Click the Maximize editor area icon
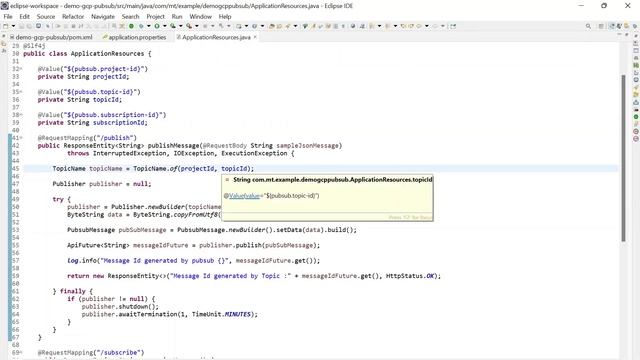Viewport: 640px width, 360px height. point(627,35)
